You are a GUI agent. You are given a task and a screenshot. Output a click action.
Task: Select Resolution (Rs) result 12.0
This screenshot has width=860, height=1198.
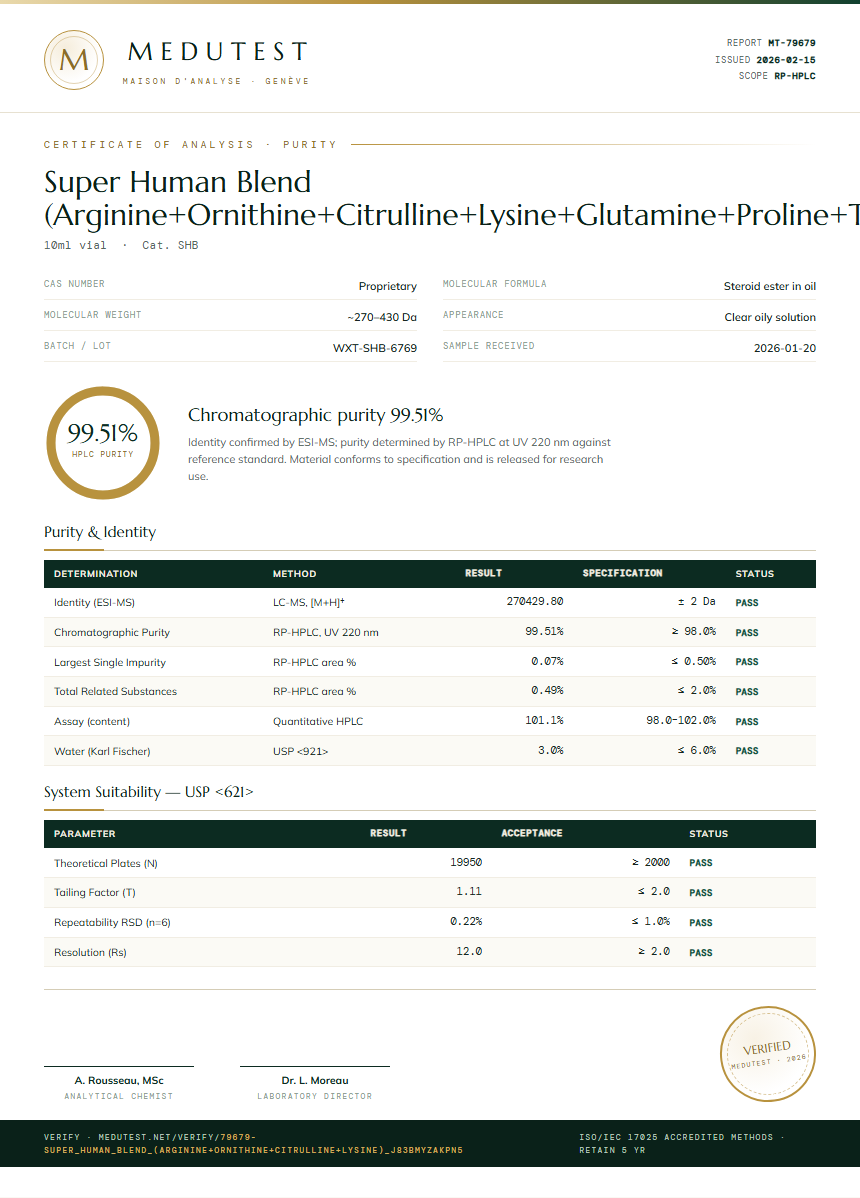pos(469,951)
